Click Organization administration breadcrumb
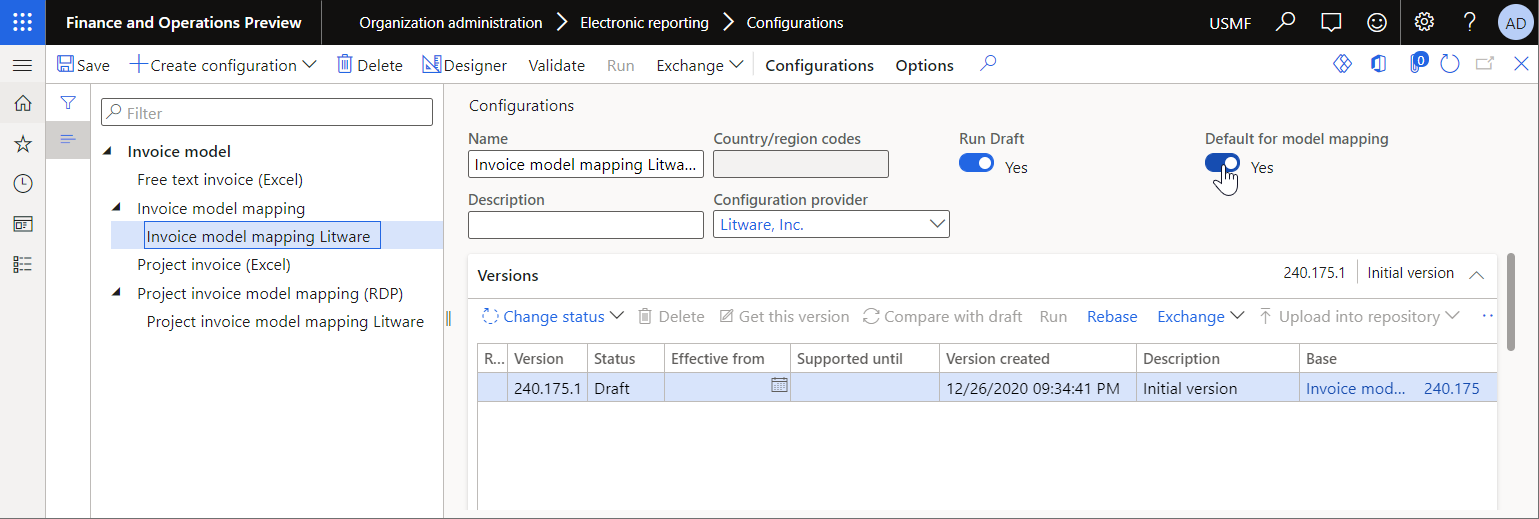This screenshot has height=519, width=1539. [451, 22]
